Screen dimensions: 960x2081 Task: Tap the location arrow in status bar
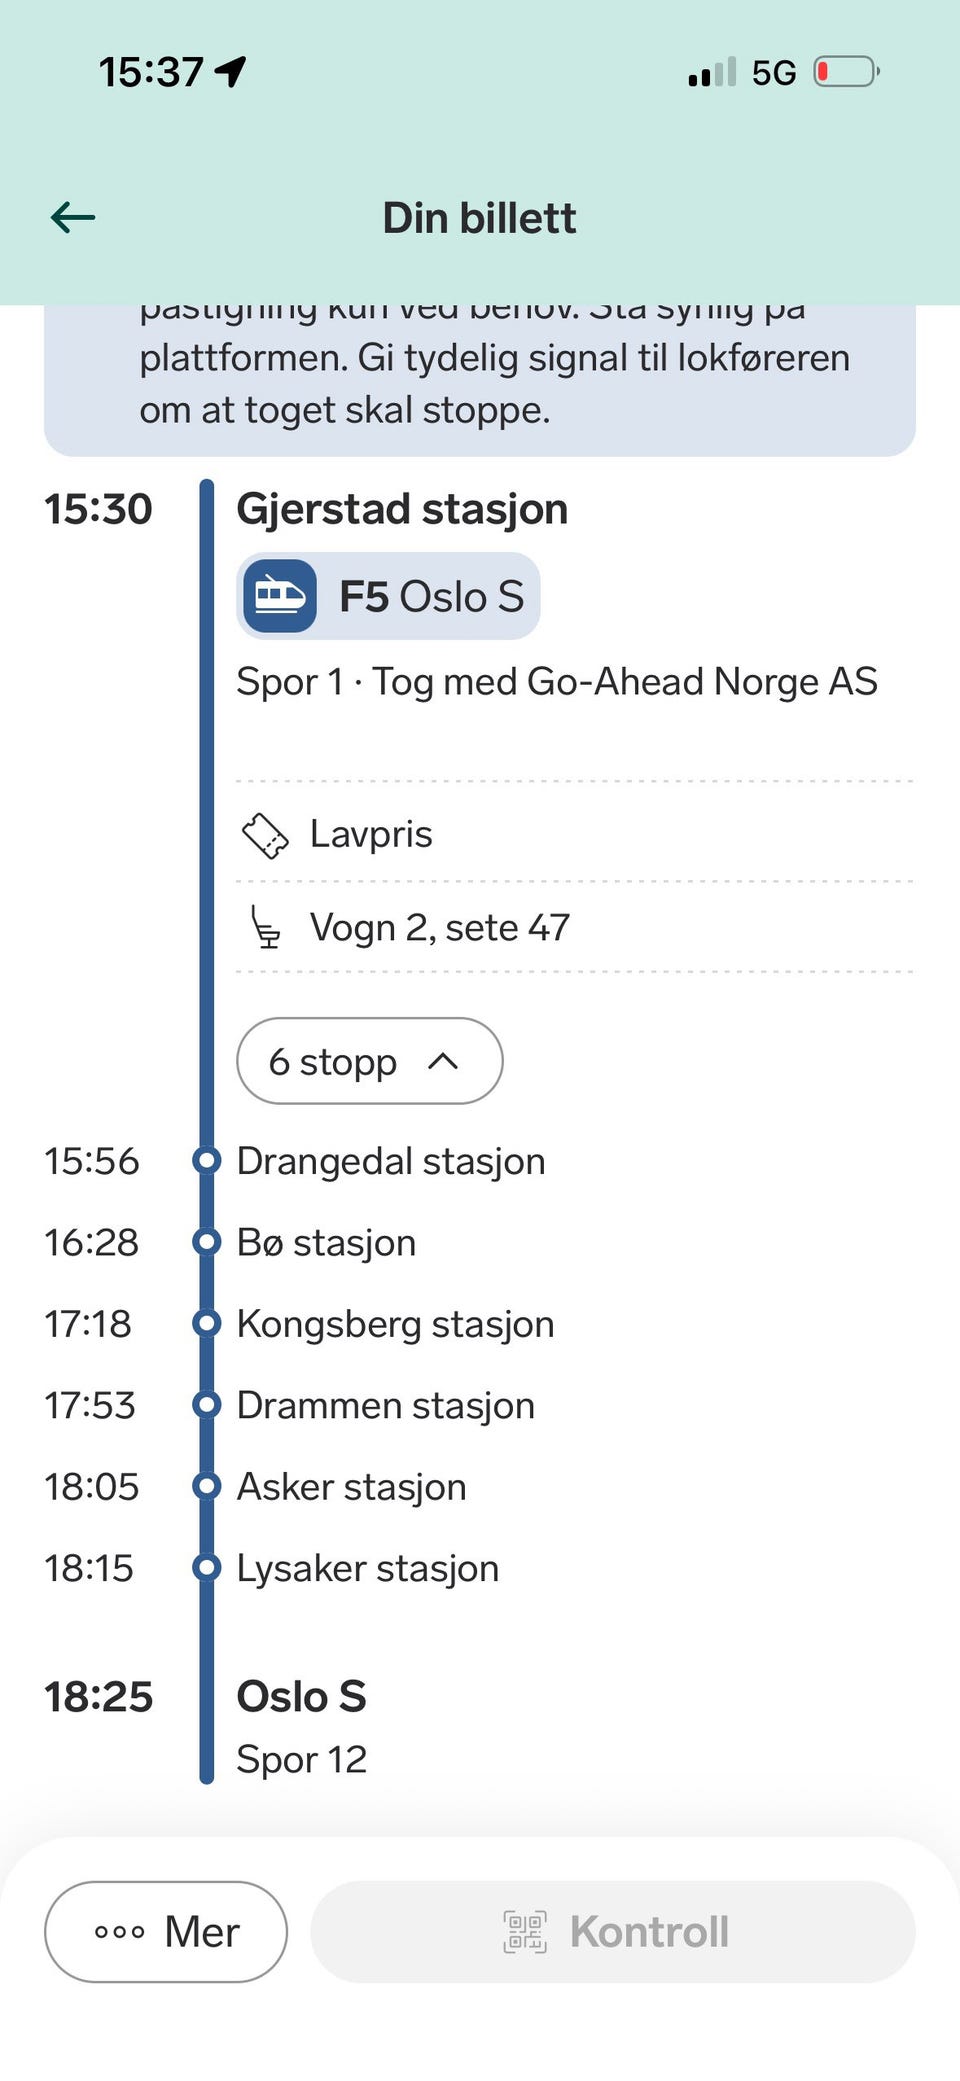pos(231,72)
